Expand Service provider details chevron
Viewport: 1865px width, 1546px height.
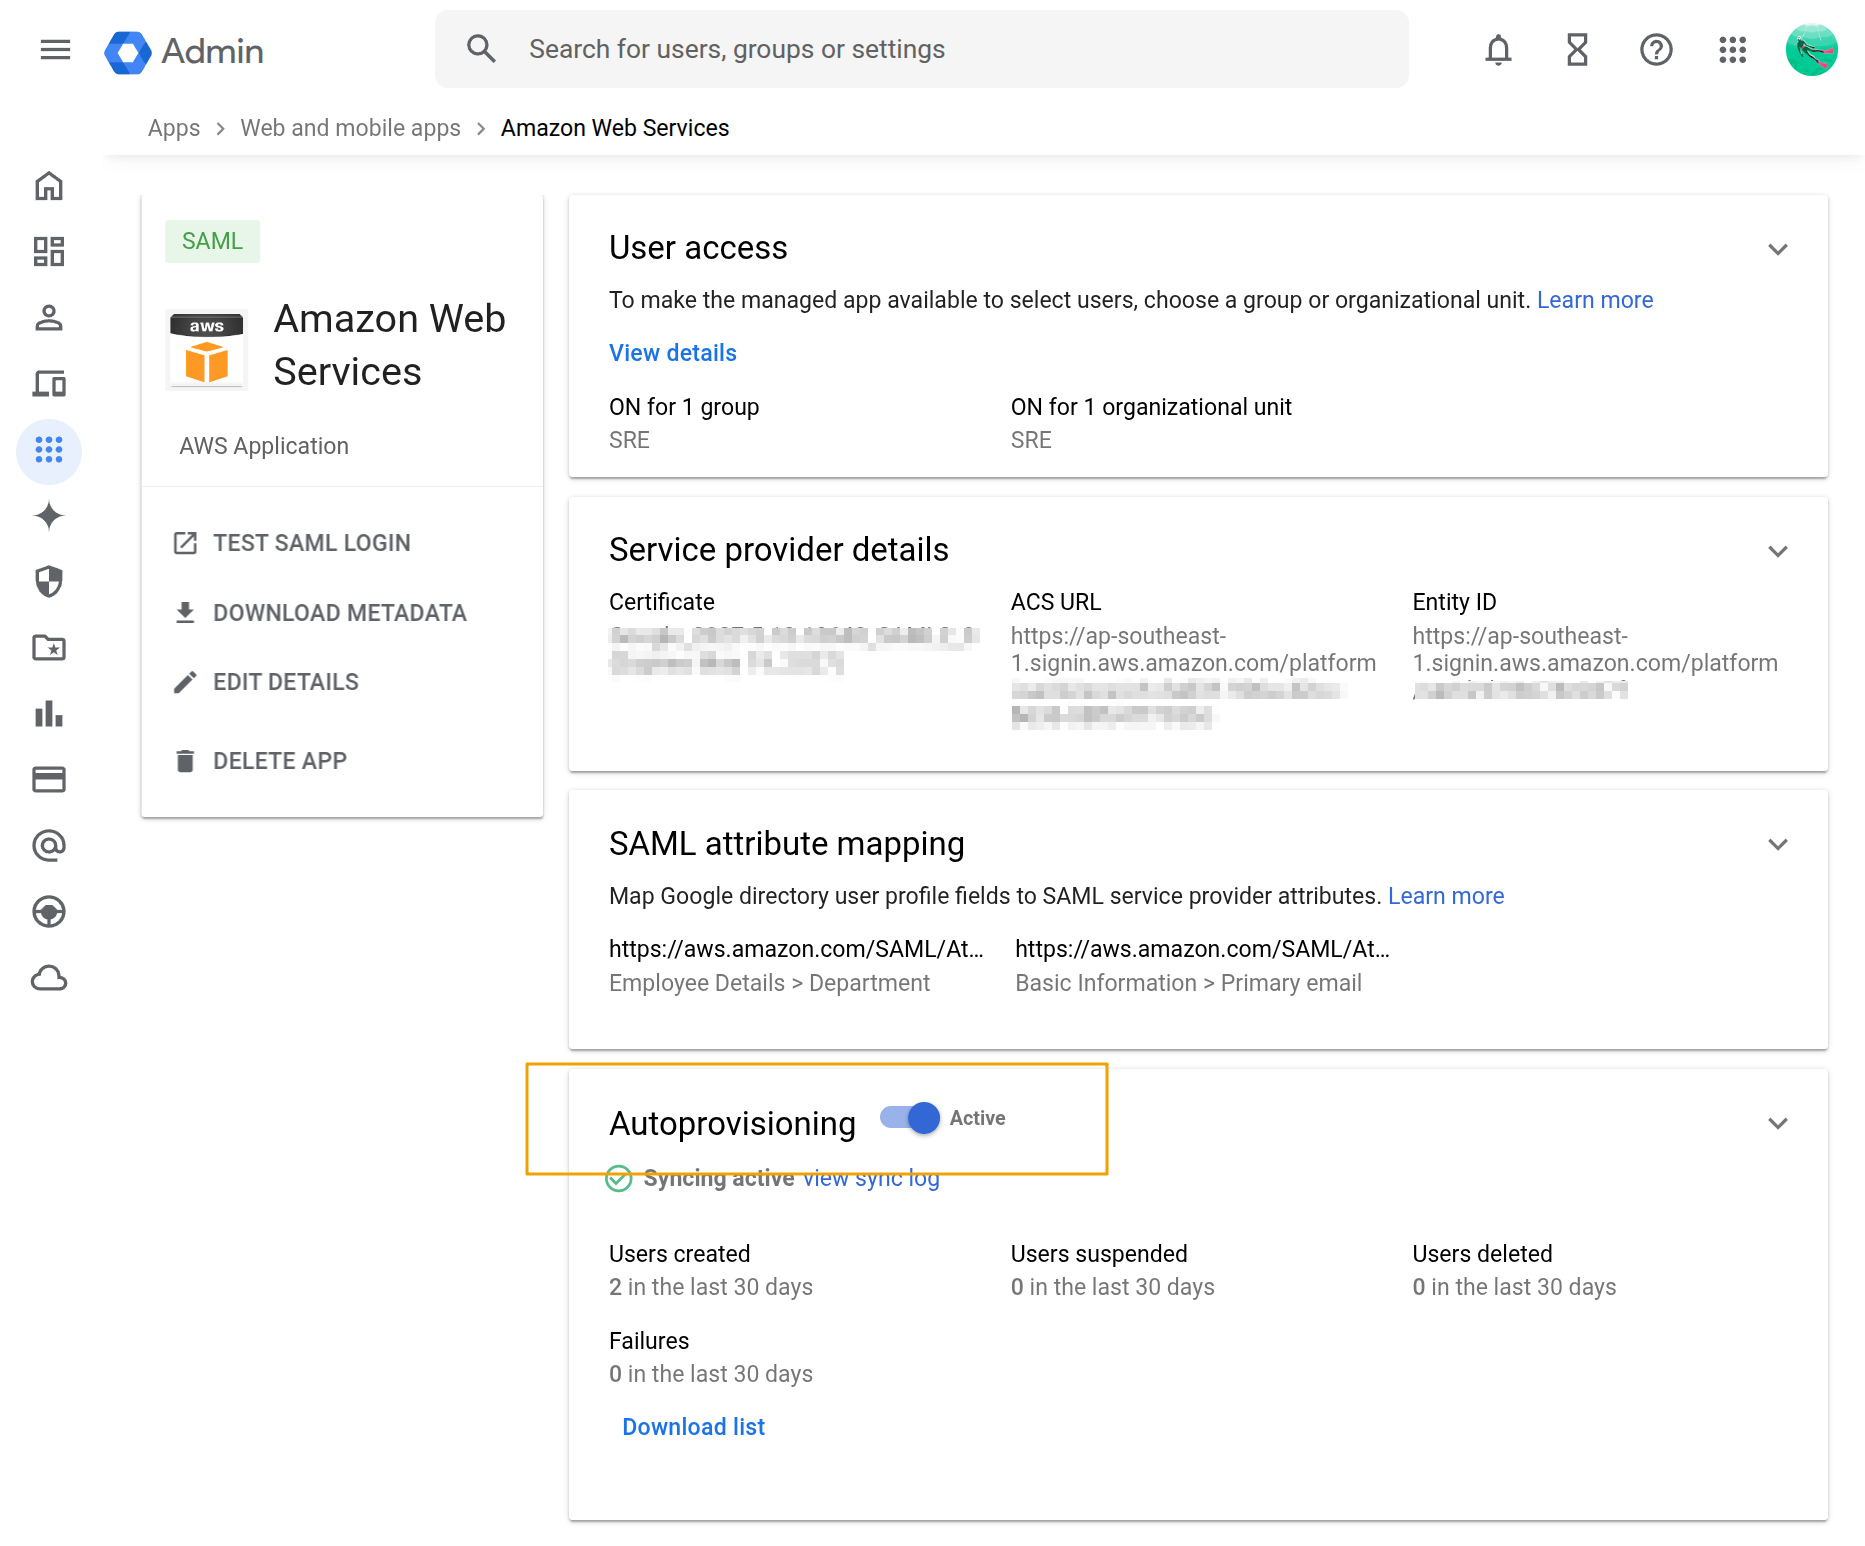tap(1777, 551)
